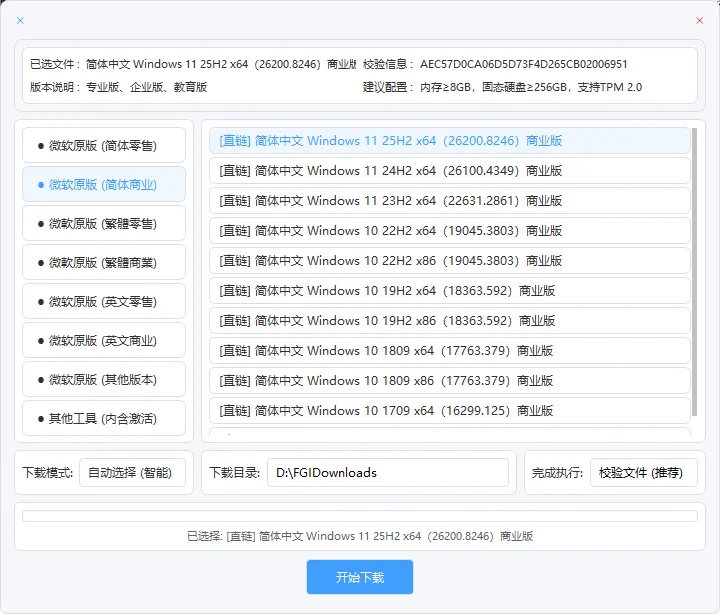Click the 版本说明 专业版、企业版、教育版 text
This screenshot has width=720, height=614.
[146, 87]
